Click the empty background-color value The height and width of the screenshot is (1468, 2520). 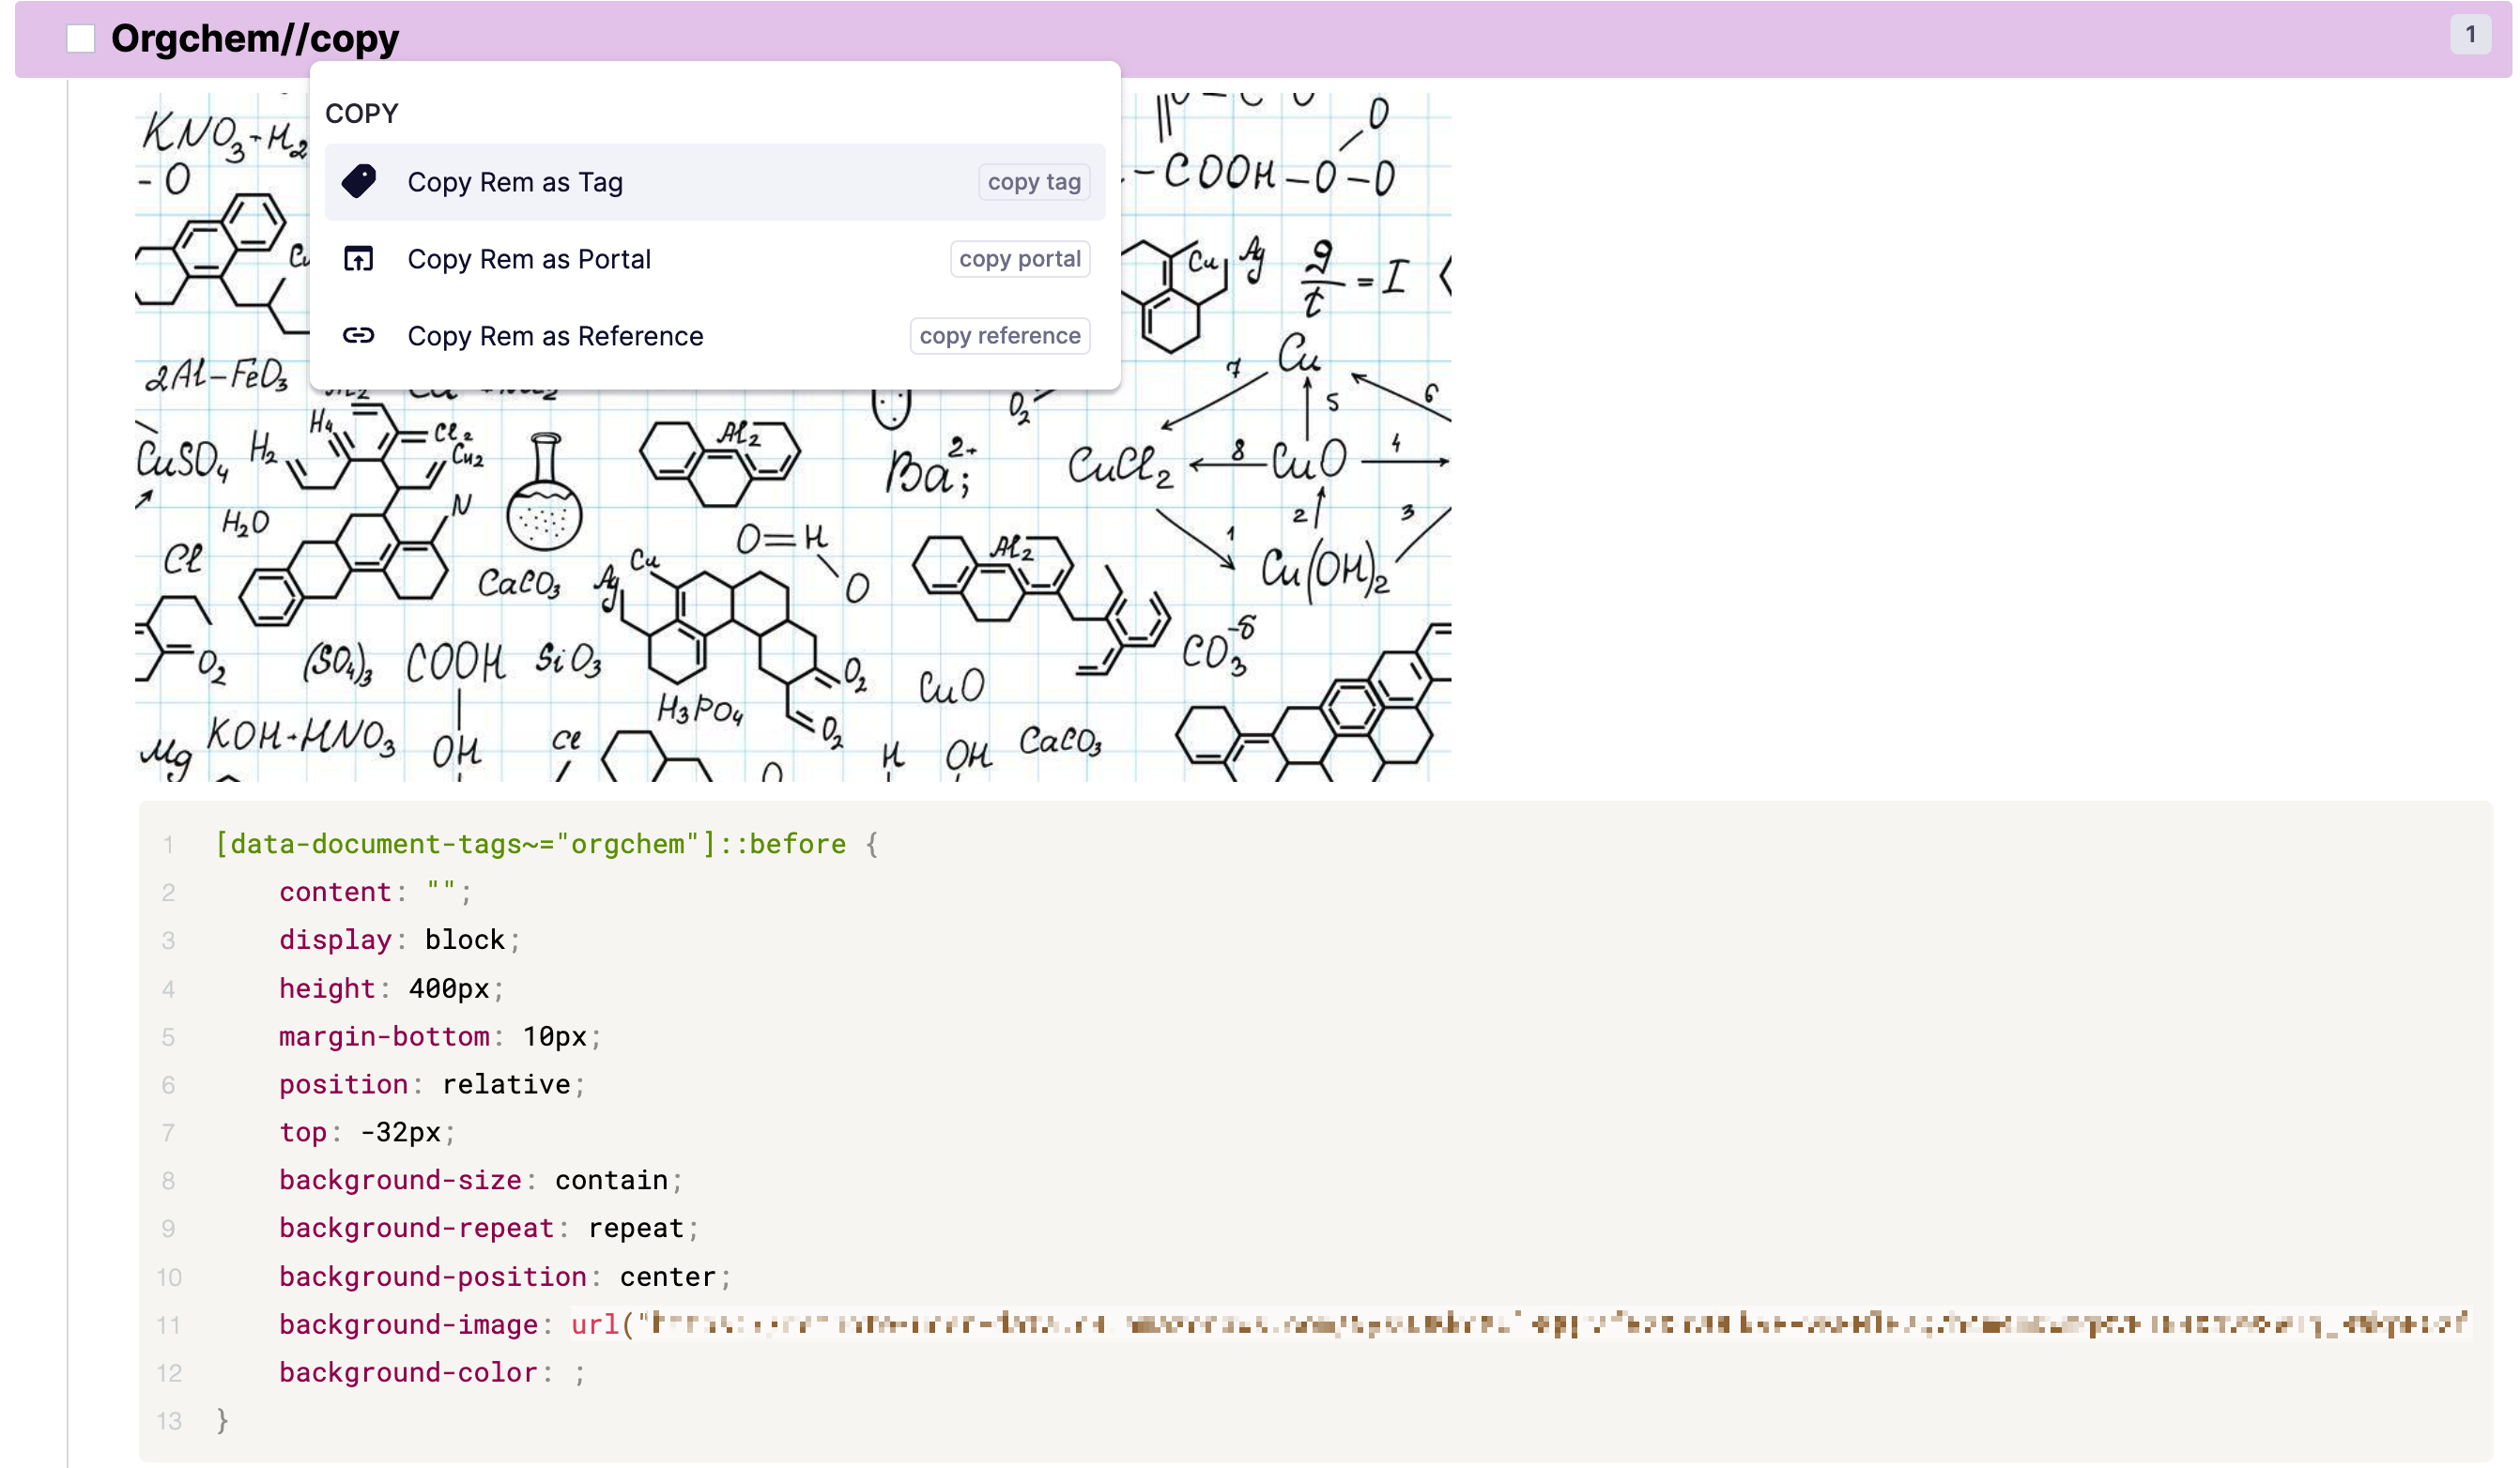click(x=566, y=1373)
